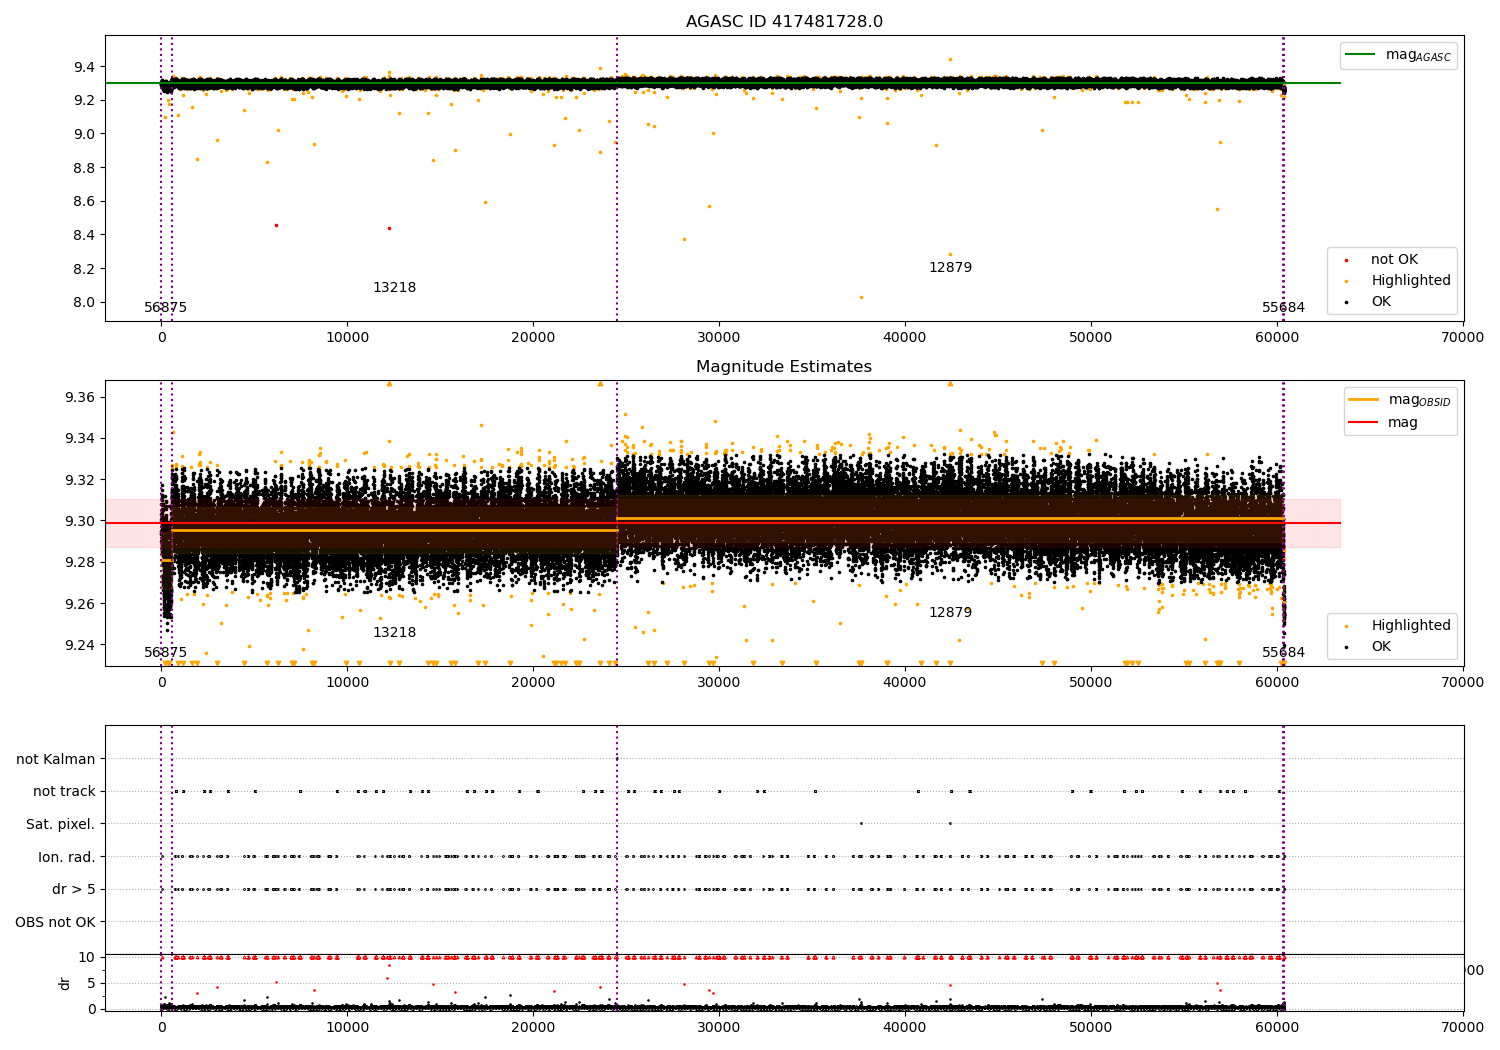Click the red mag legend line swatch
The height and width of the screenshot is (1050, 1500).
point(1363,422)
